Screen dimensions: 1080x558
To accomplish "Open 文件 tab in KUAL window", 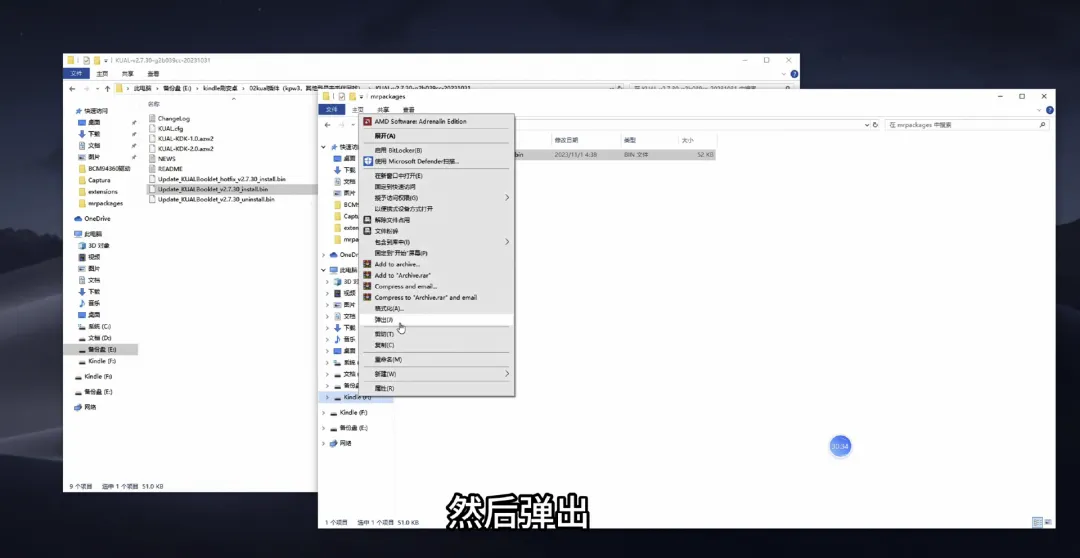I will (76, 73).
